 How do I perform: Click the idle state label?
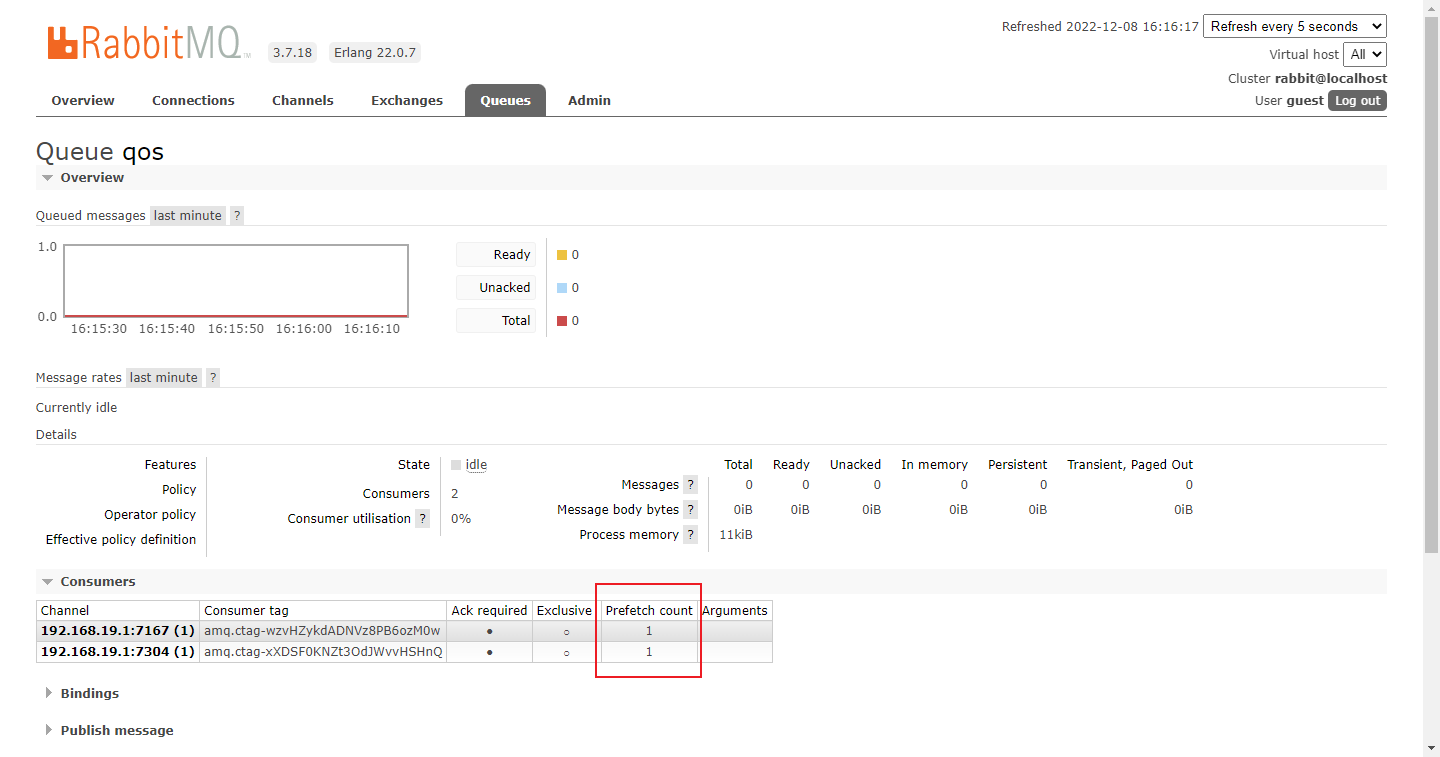pos(476,464)
